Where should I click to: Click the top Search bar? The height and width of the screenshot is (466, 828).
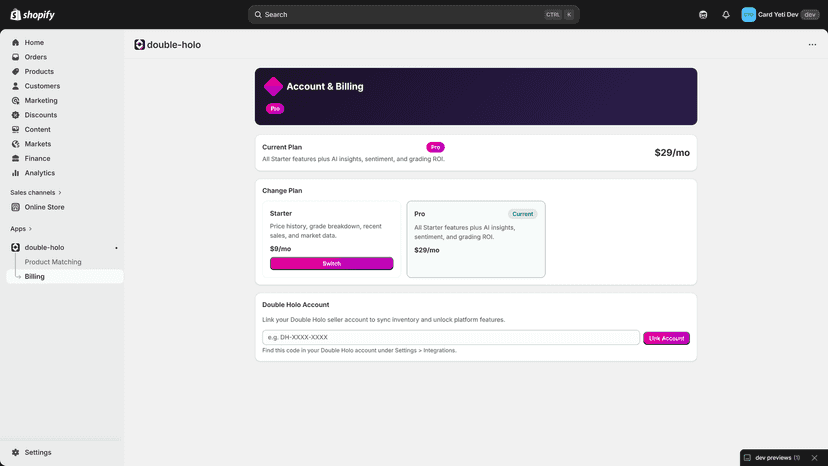coord(413,15)
